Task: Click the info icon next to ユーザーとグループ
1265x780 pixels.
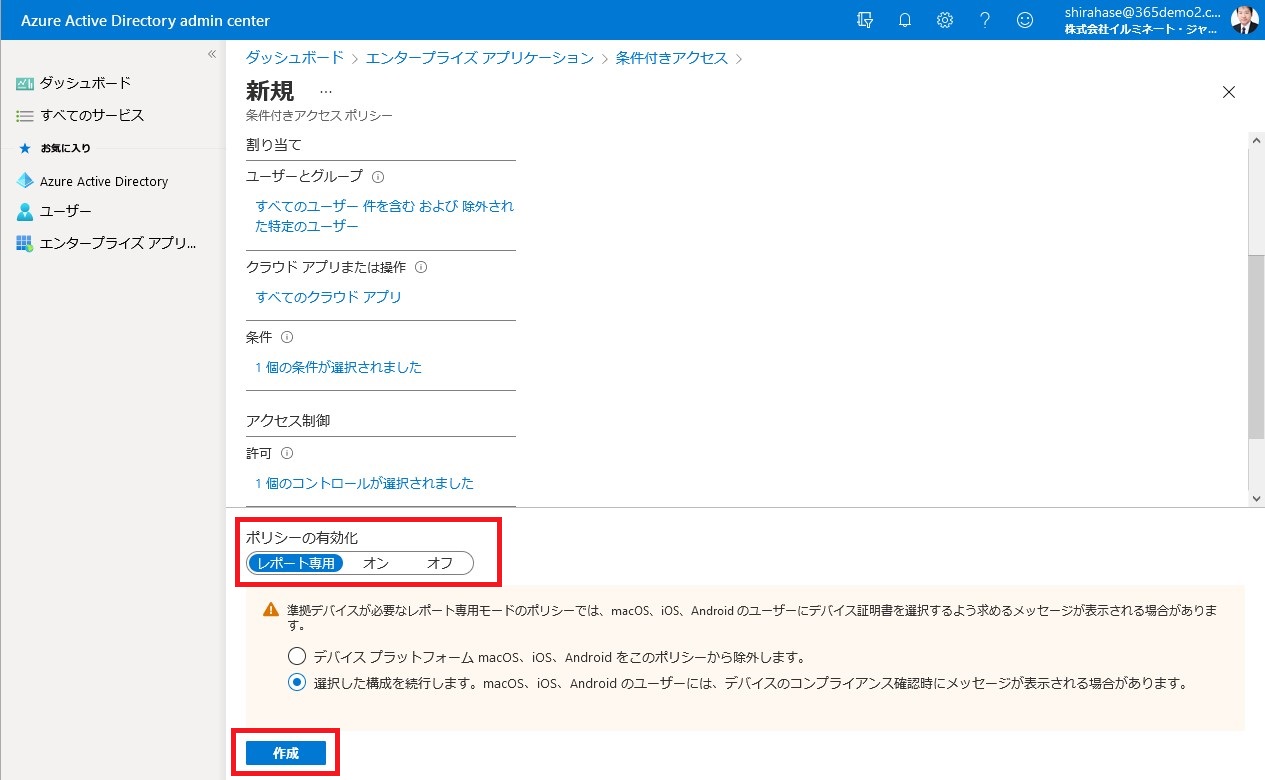Action: click(x=378, y=177)
